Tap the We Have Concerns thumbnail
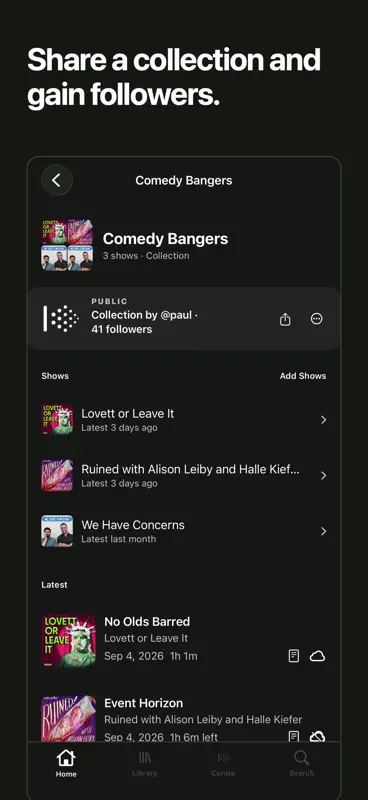Screen dimensions: 368x800 57,531
